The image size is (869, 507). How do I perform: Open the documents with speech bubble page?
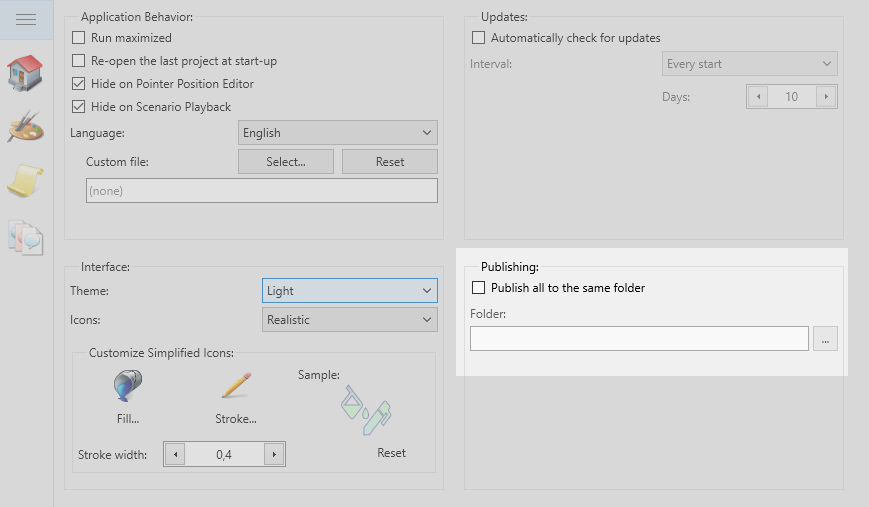[x=26, y=236]
